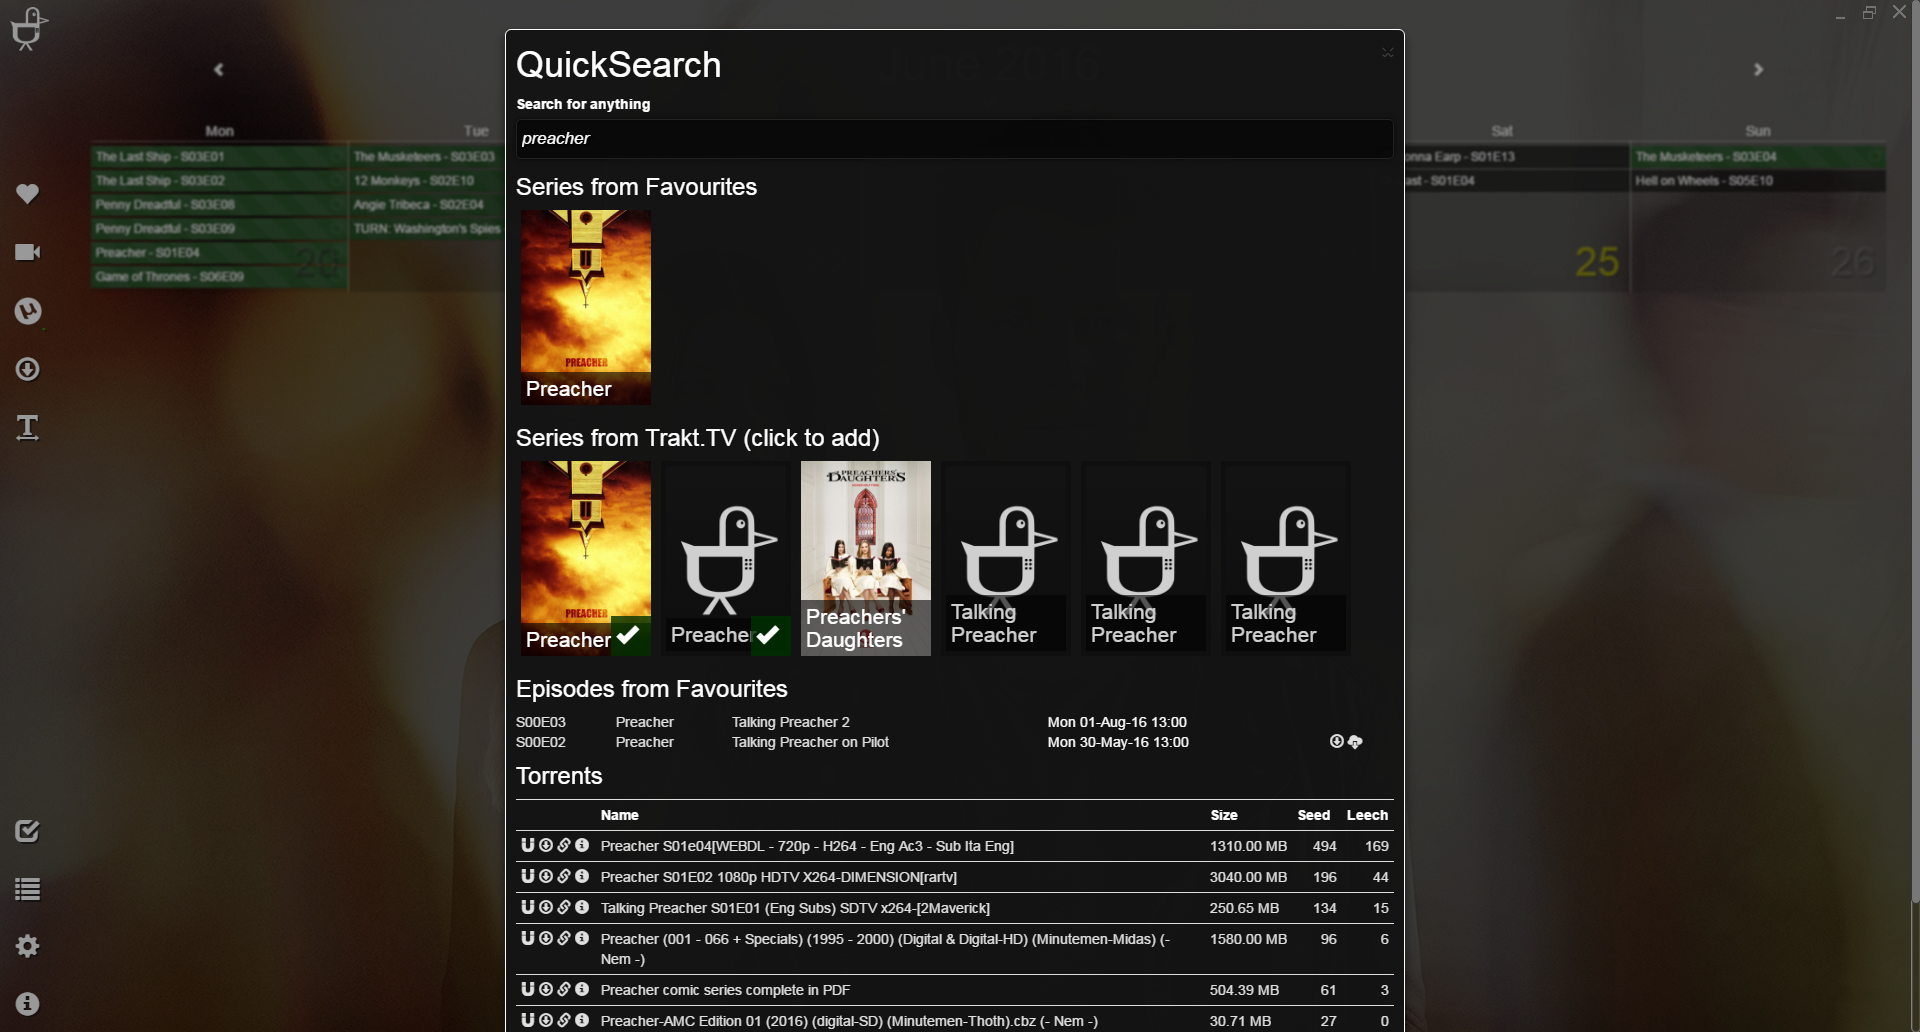
Task: Click 'Angie Tribeca - S02E04' in calendar
Action: 427,205
